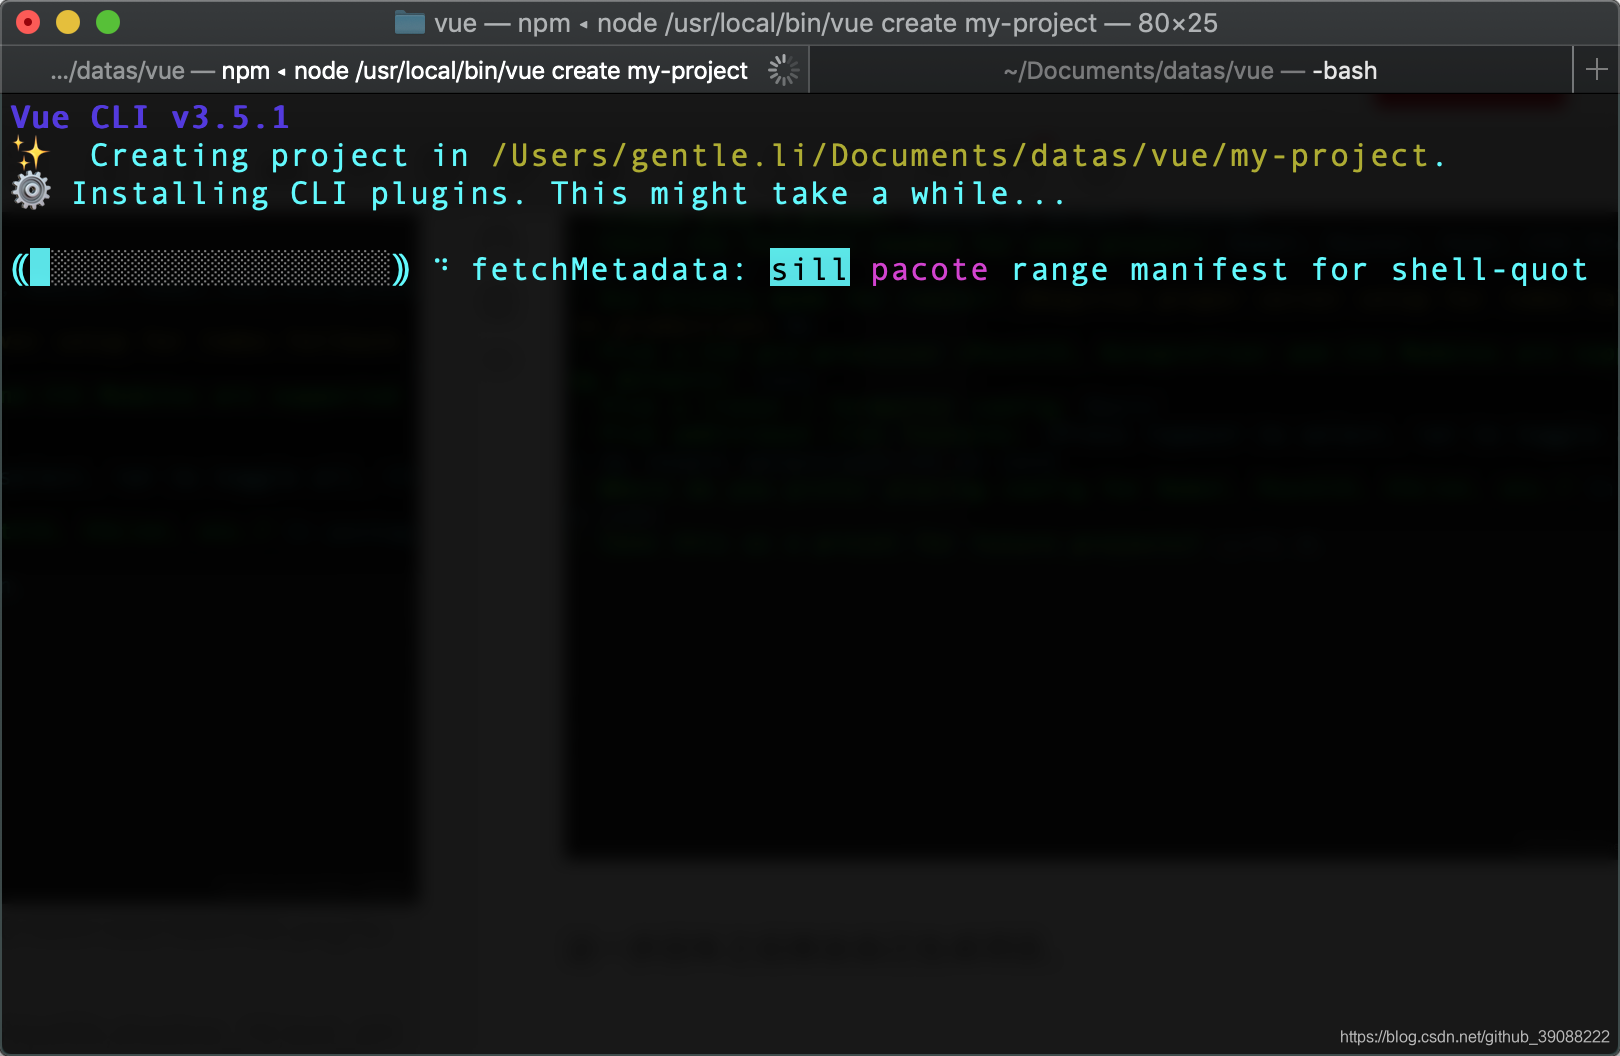Click 'range manifest for shell-quot' text
This screenshot has width=1620, height=1056.
[1300, 270]
